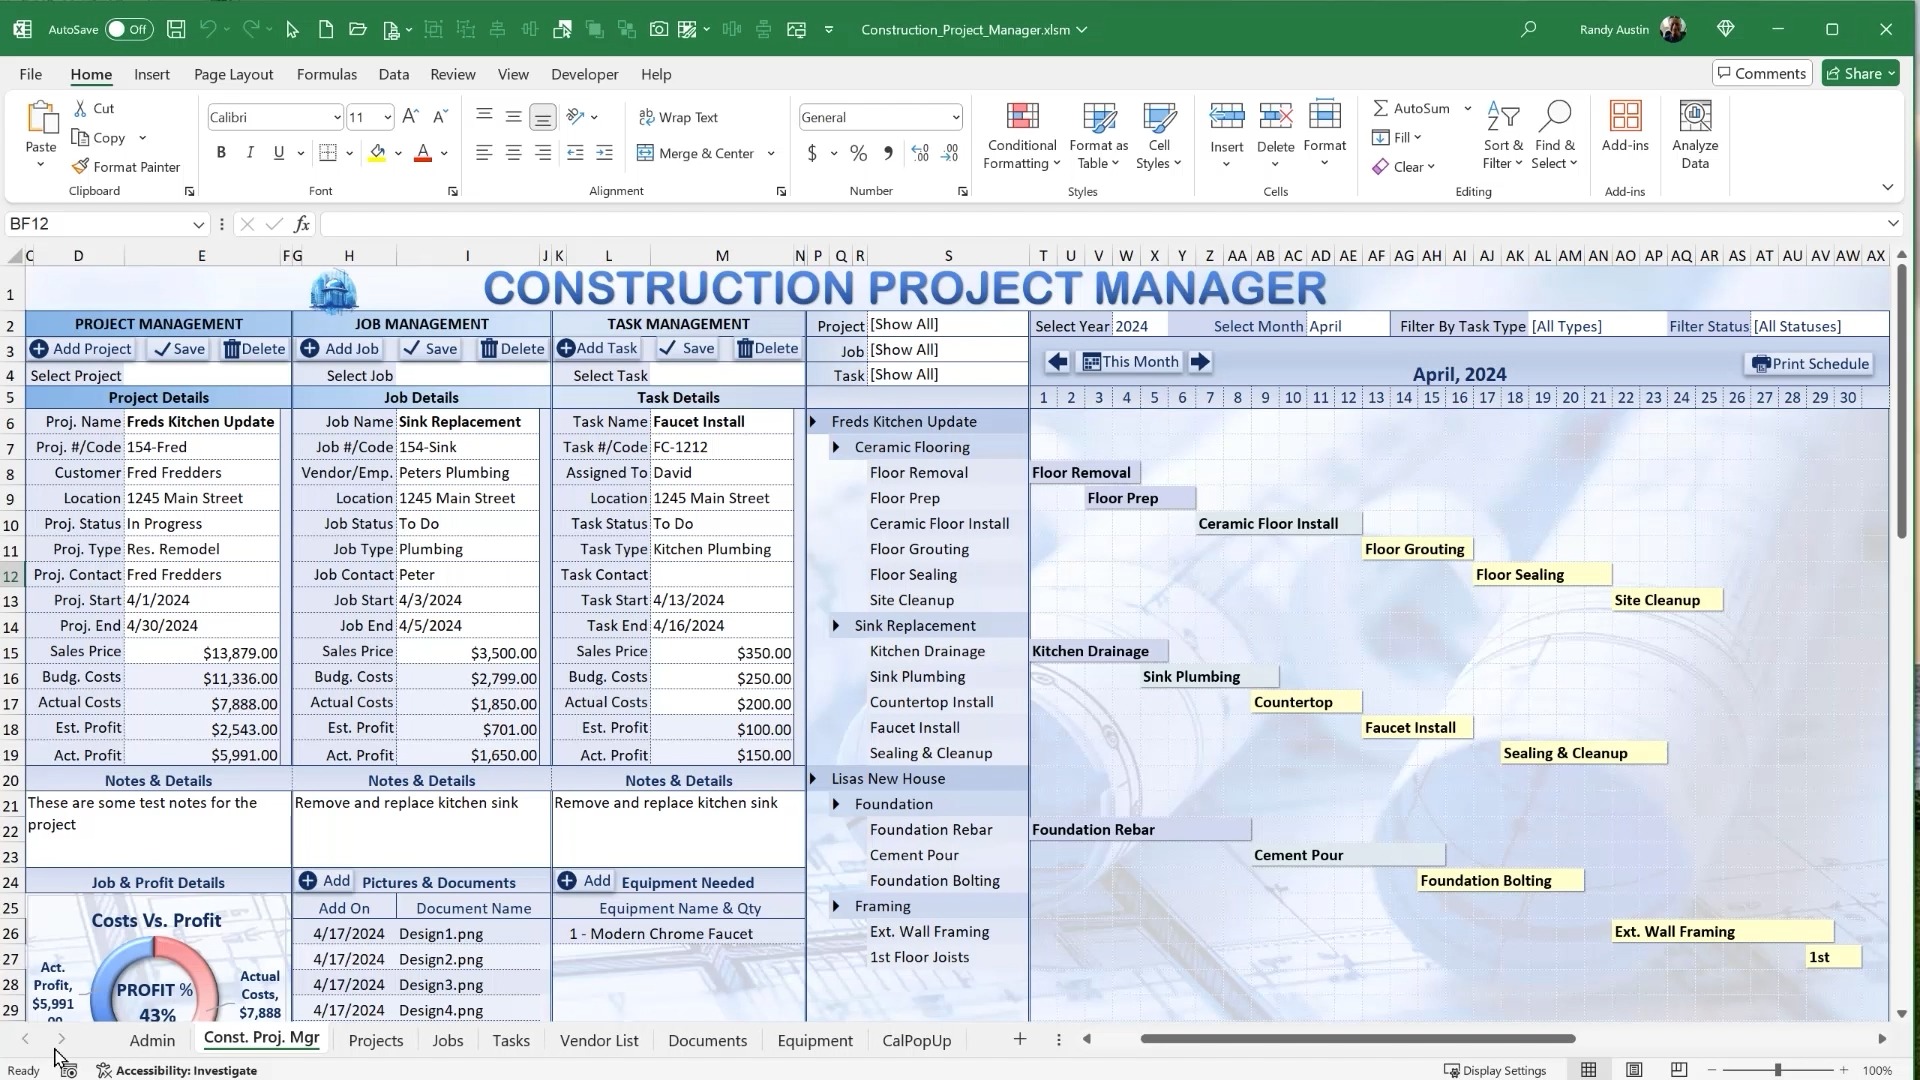The height and width of the screenshot is (1080, 1920).
Task: Click the Add Project button
Action: point(81,349)
